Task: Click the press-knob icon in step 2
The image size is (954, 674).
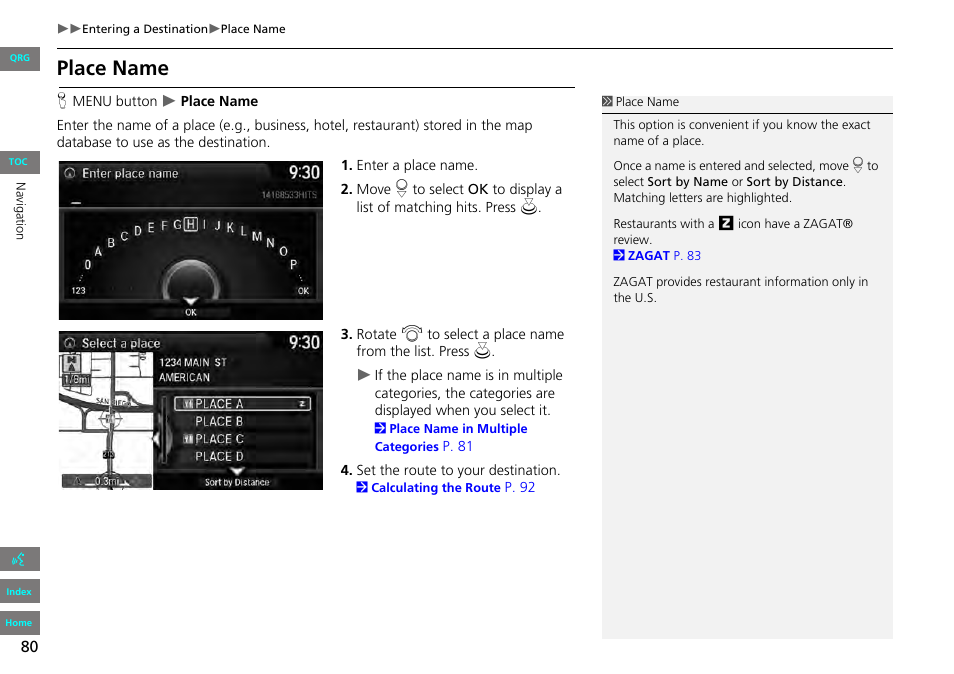Action: 529,207
